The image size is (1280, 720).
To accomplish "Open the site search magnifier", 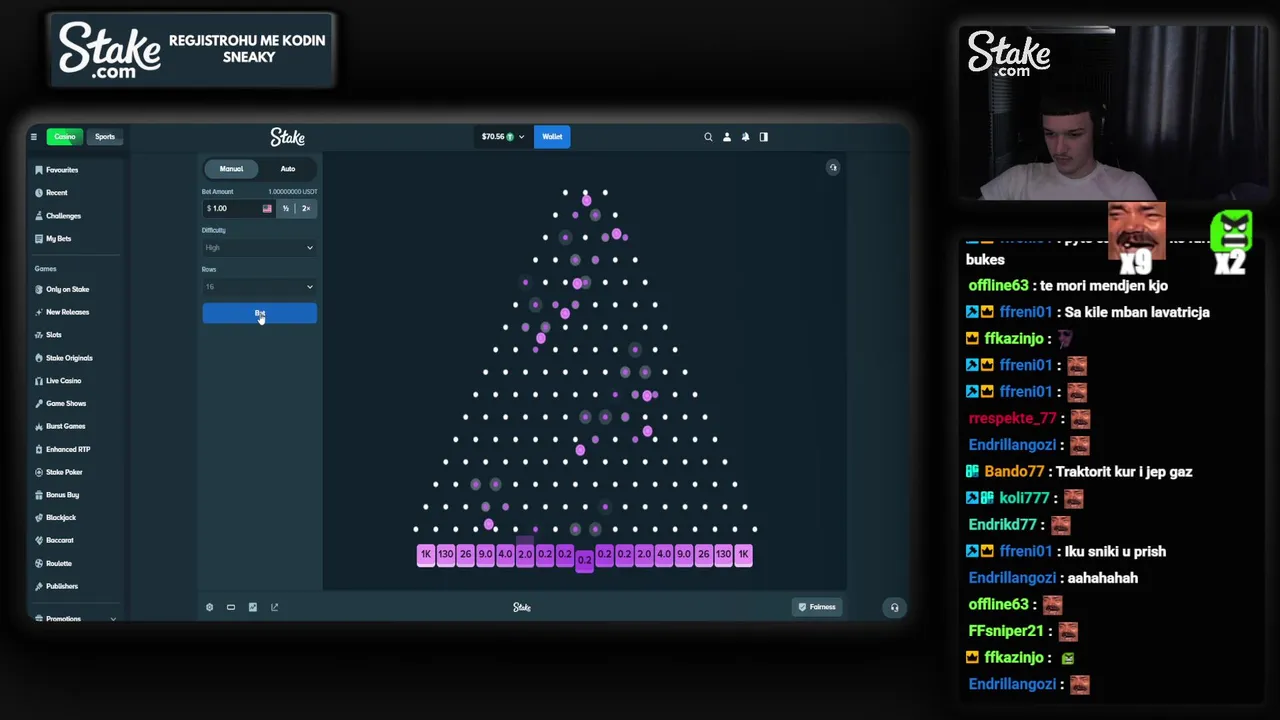I will pyautogui.click(x=708, y=137).
